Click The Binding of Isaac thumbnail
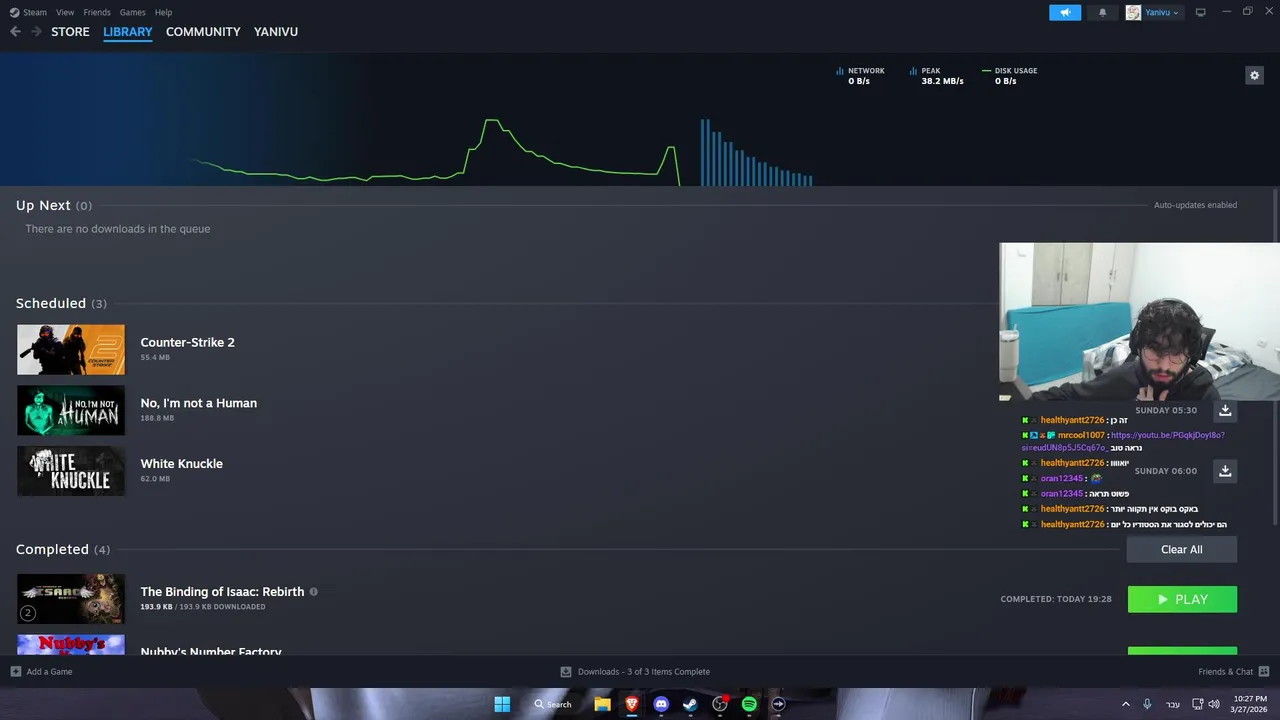This screenshot has width=1280, height=720. [71, 599]
